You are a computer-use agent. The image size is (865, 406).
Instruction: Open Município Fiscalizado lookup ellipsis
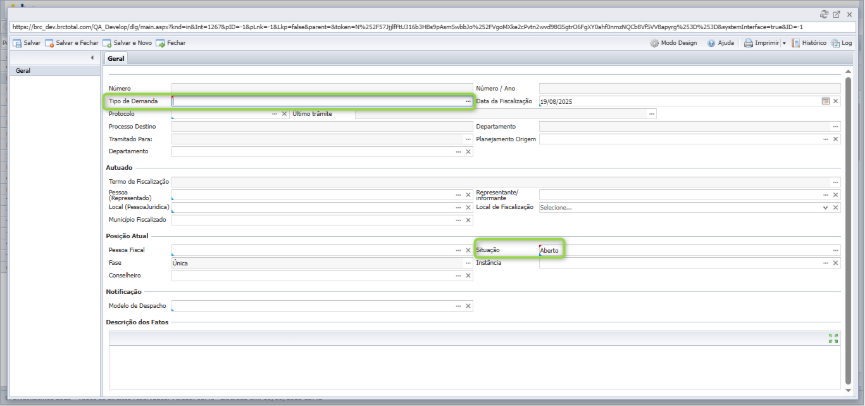[458, 220]
